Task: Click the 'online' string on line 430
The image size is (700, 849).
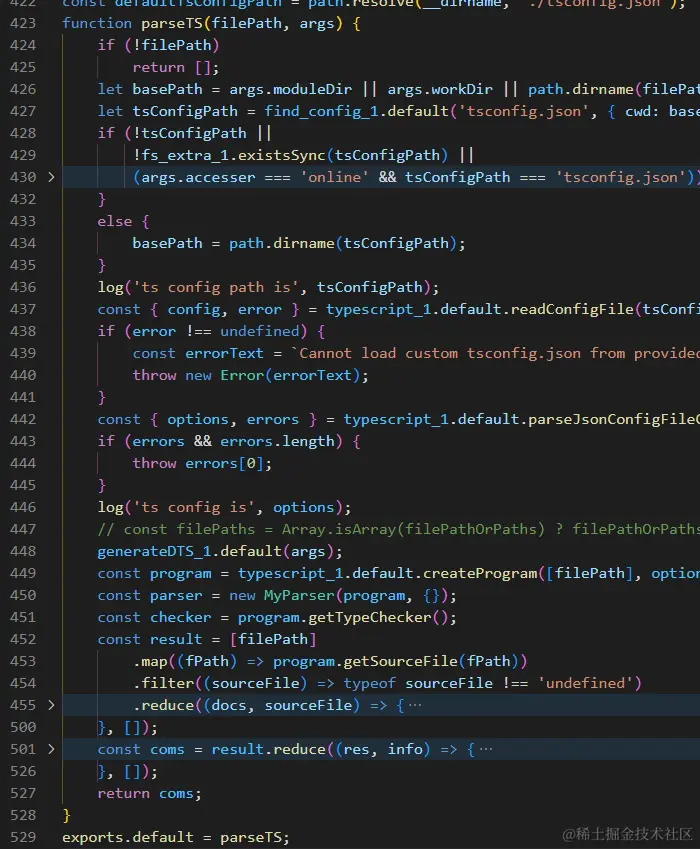Action: [334, 177]
